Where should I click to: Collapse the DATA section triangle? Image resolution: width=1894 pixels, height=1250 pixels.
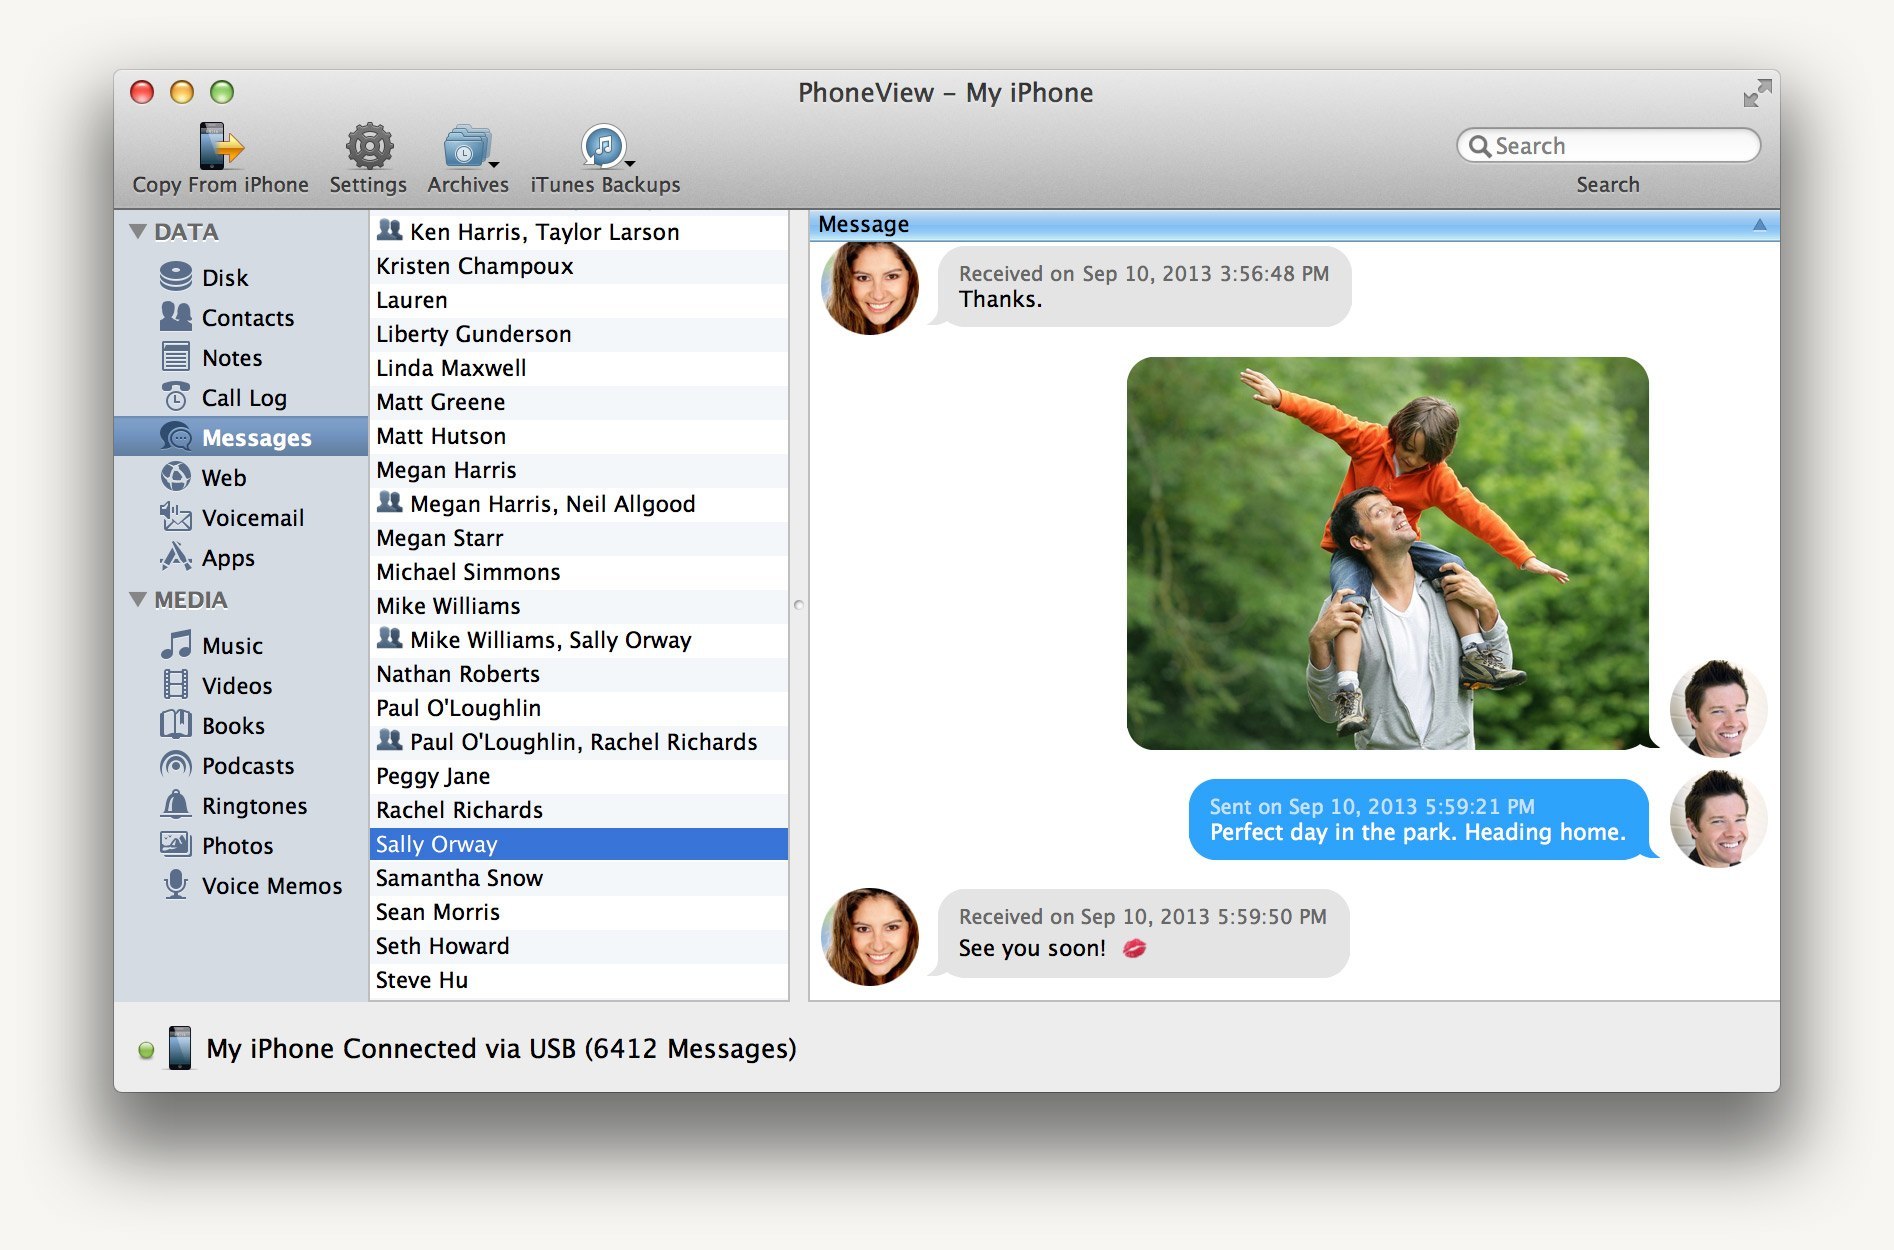click(138, 232)
